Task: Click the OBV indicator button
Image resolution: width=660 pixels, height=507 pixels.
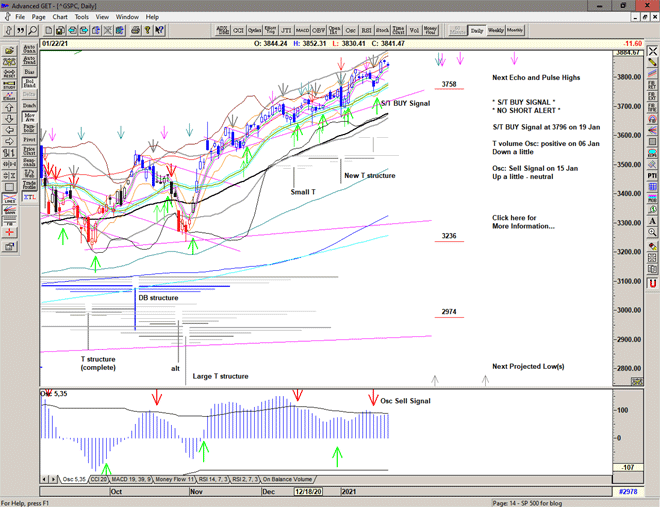Action: (319, 31)
